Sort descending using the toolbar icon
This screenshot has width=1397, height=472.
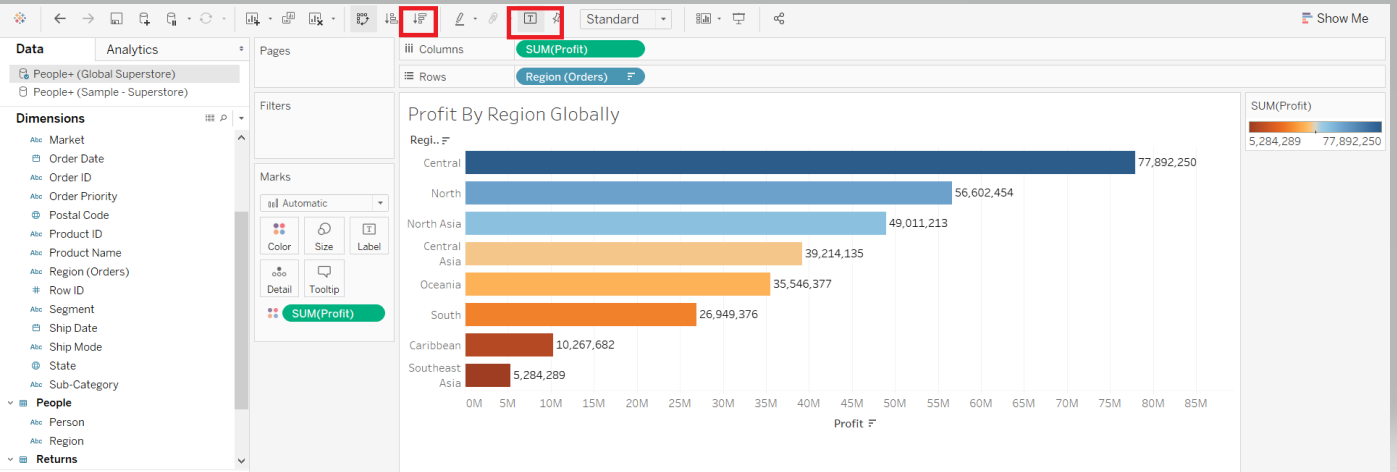click(420, 18)
